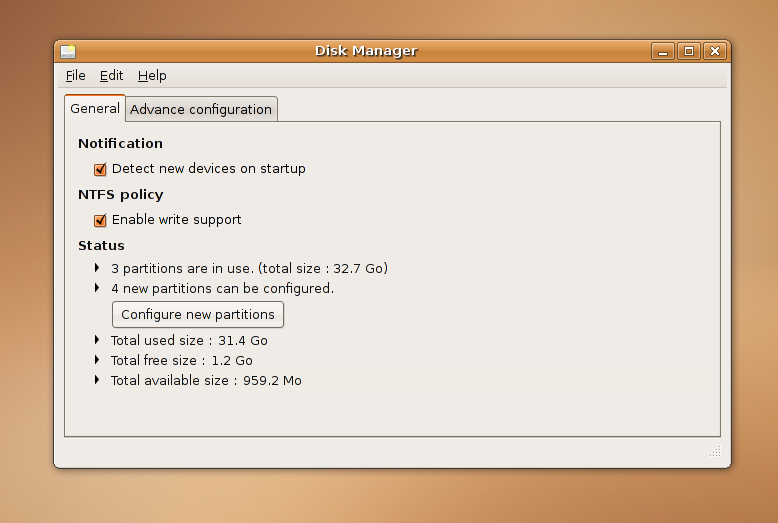Expand the 3 partitions in use row
Viewport: 778px width, 523px height.
[x=97, y=268]
